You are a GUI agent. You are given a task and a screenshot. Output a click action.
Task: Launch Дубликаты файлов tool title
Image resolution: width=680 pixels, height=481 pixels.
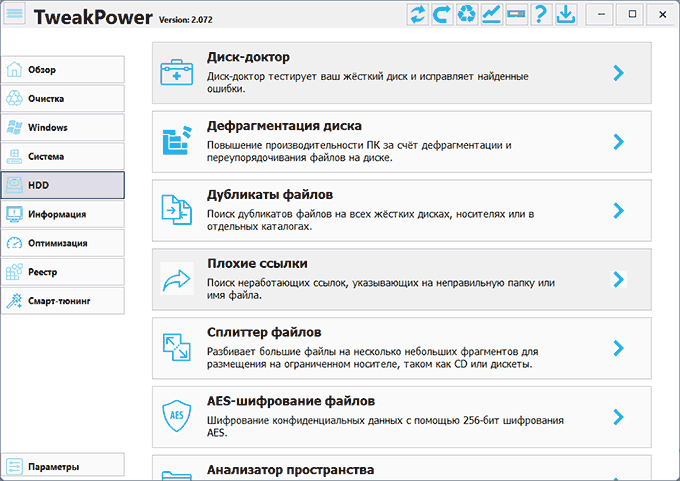[270, 195]
